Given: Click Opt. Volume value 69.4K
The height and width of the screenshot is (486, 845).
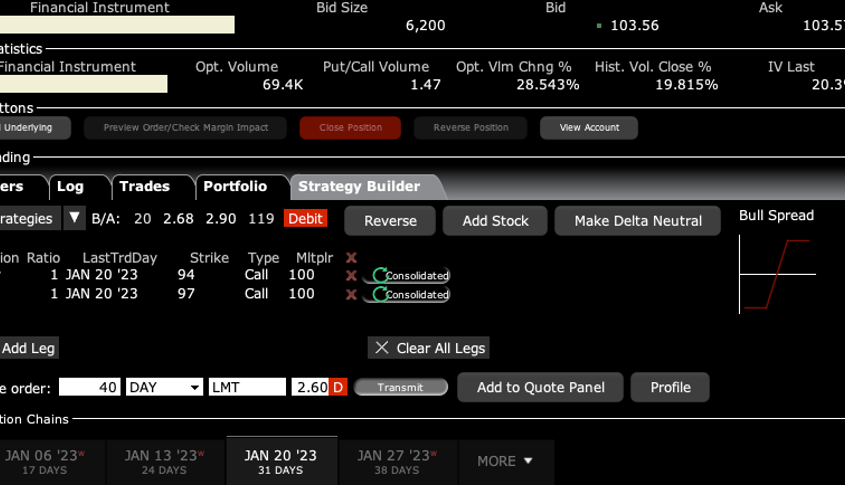Looking at the screenshot, I should [282, 85].
